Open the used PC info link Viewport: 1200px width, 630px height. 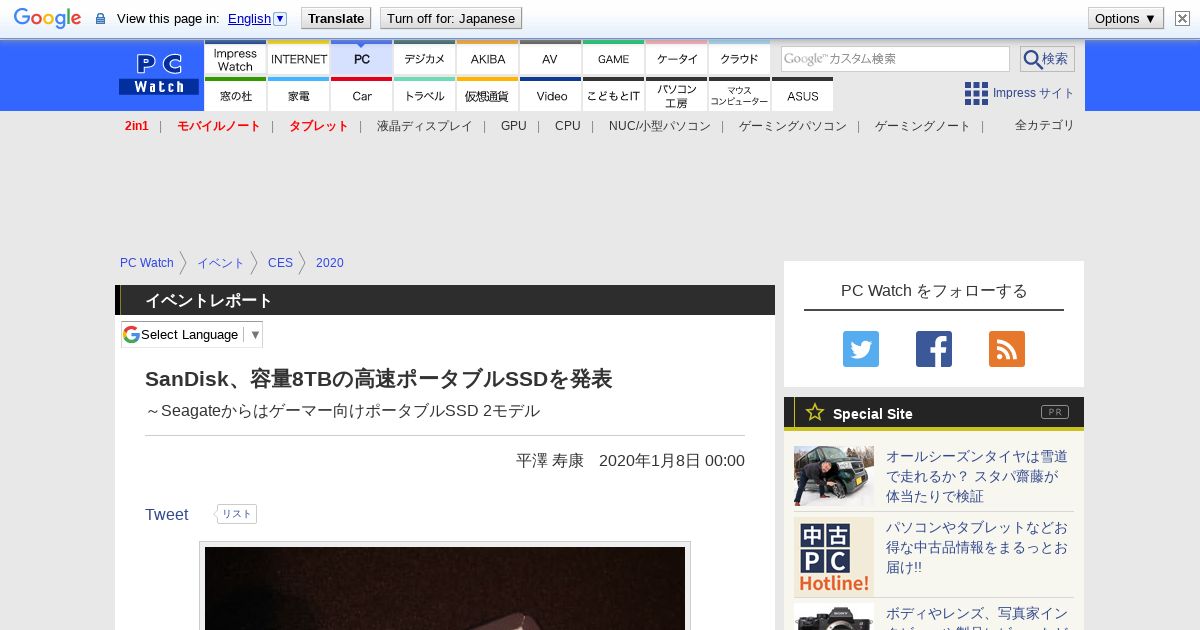(x=976, y=547)
